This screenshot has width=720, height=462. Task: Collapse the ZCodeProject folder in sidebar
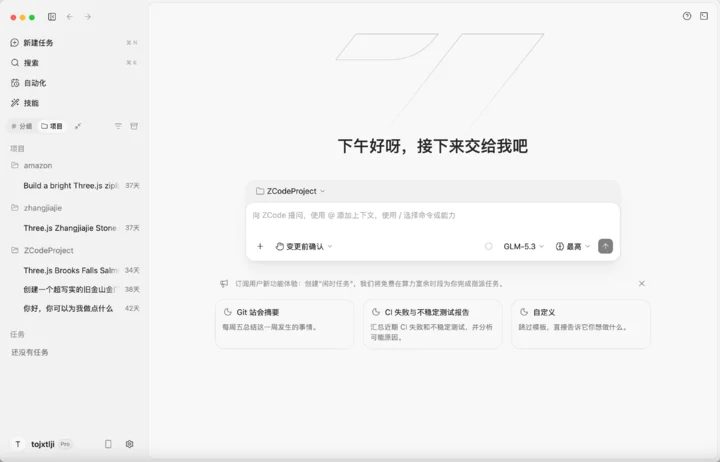coord(73,250)
